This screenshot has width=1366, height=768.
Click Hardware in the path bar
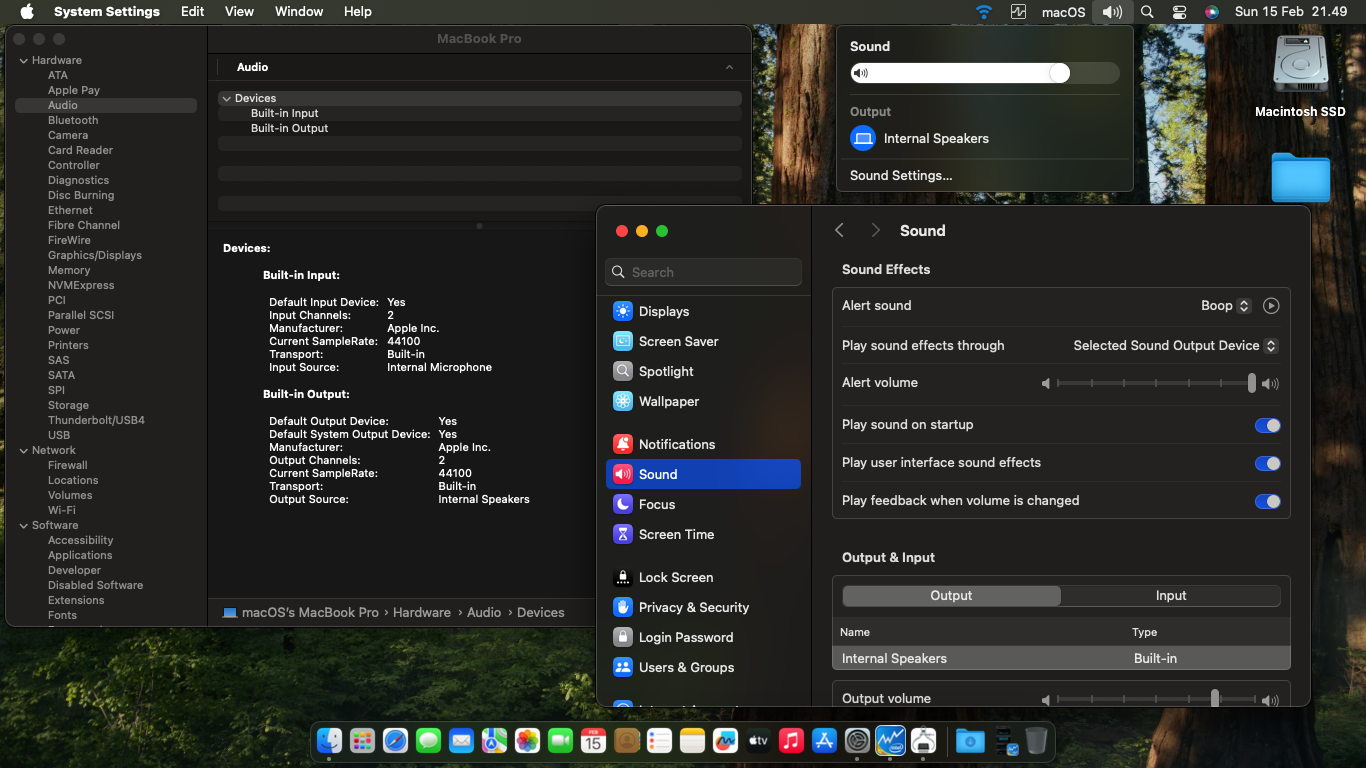(422, 612)
